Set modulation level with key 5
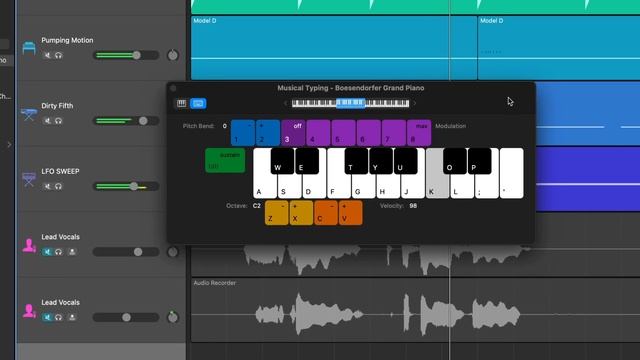Screen dimensions: 640x360 point(344,133)
